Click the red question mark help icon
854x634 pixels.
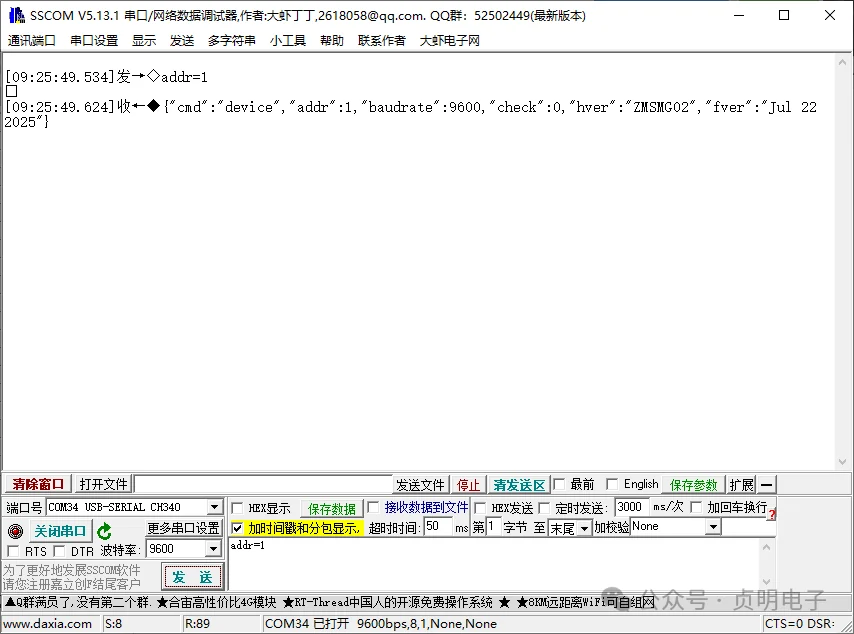pos(772,514)
